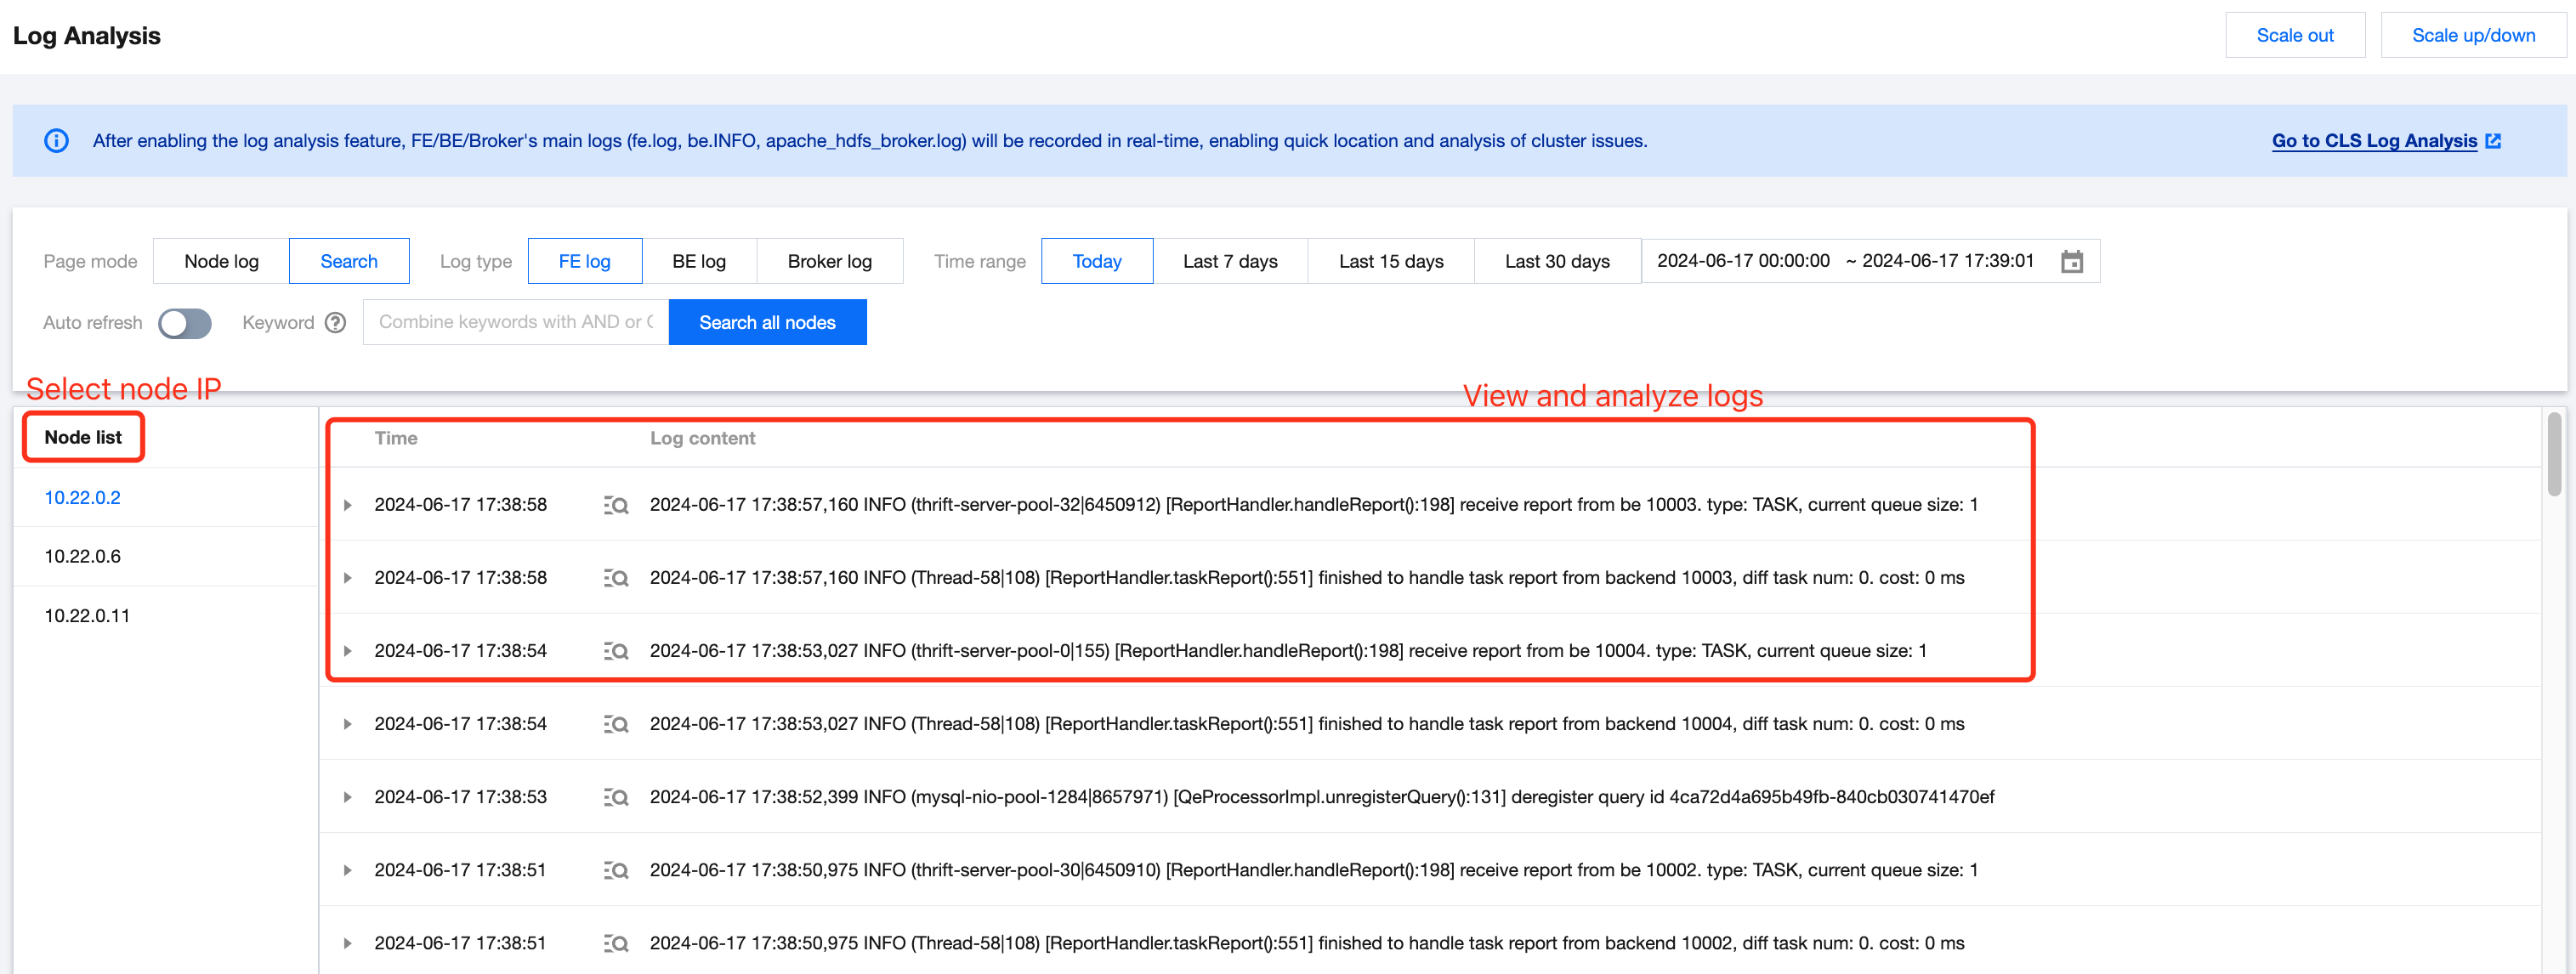
Task: Click the calendar icon in time range field
Action: pos(2071,262)
